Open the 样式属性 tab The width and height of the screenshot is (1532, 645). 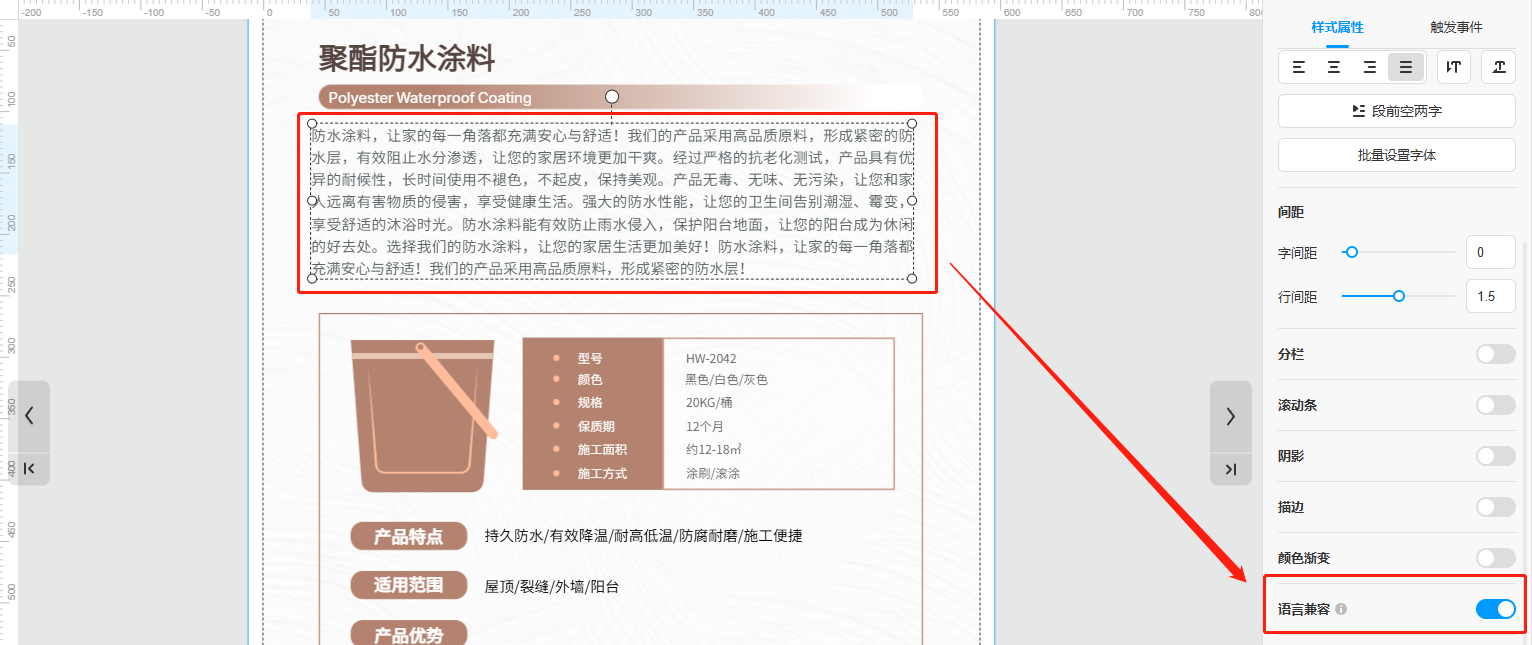1337,27
